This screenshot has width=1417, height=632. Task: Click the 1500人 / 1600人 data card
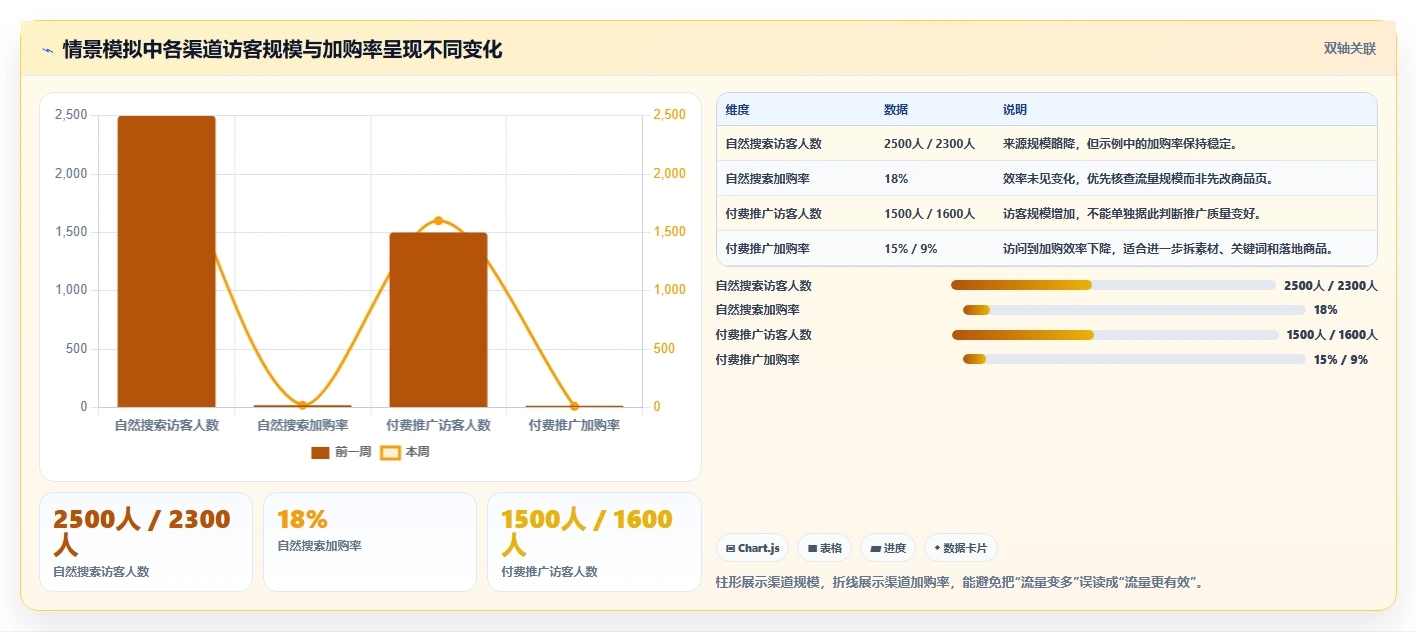click(594, 542)
